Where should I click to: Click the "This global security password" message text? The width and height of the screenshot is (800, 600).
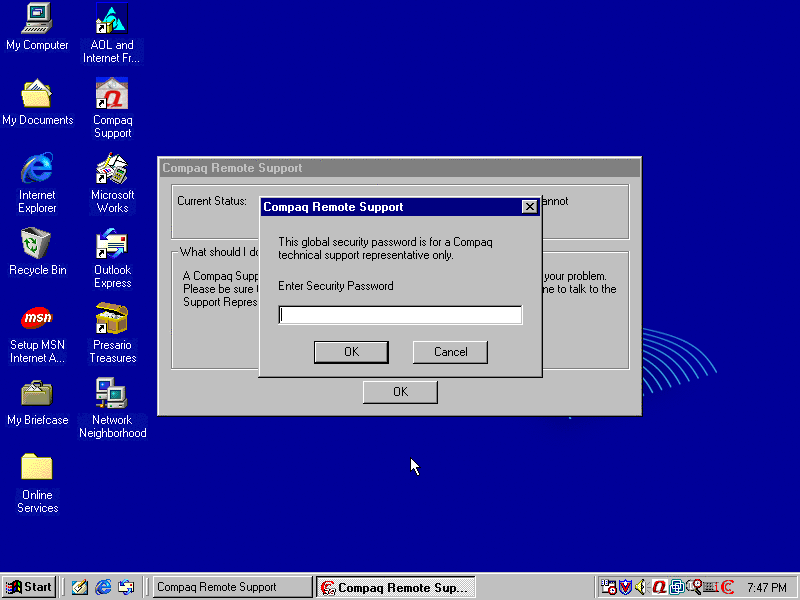point(385,248)
